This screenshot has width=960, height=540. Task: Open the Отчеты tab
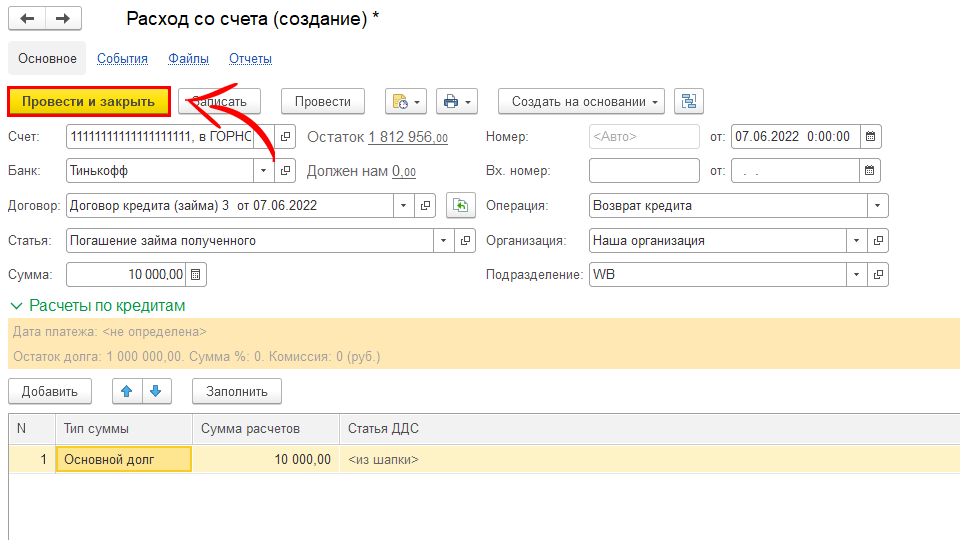tap(250, 59)
